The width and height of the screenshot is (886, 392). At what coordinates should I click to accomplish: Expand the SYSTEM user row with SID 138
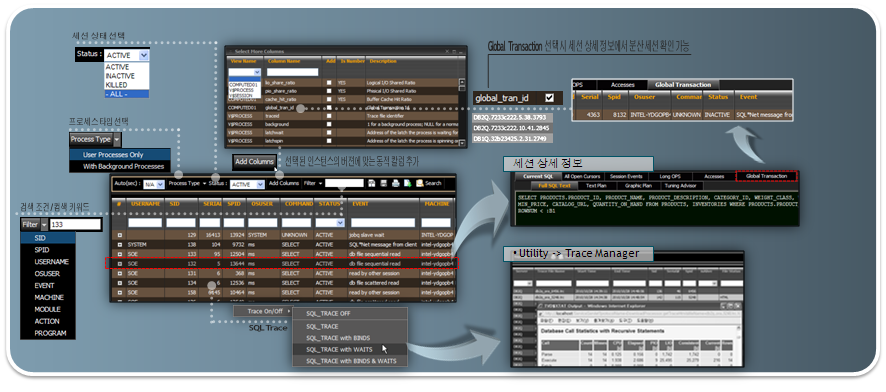pyautogui.click(x=119, y=245)
